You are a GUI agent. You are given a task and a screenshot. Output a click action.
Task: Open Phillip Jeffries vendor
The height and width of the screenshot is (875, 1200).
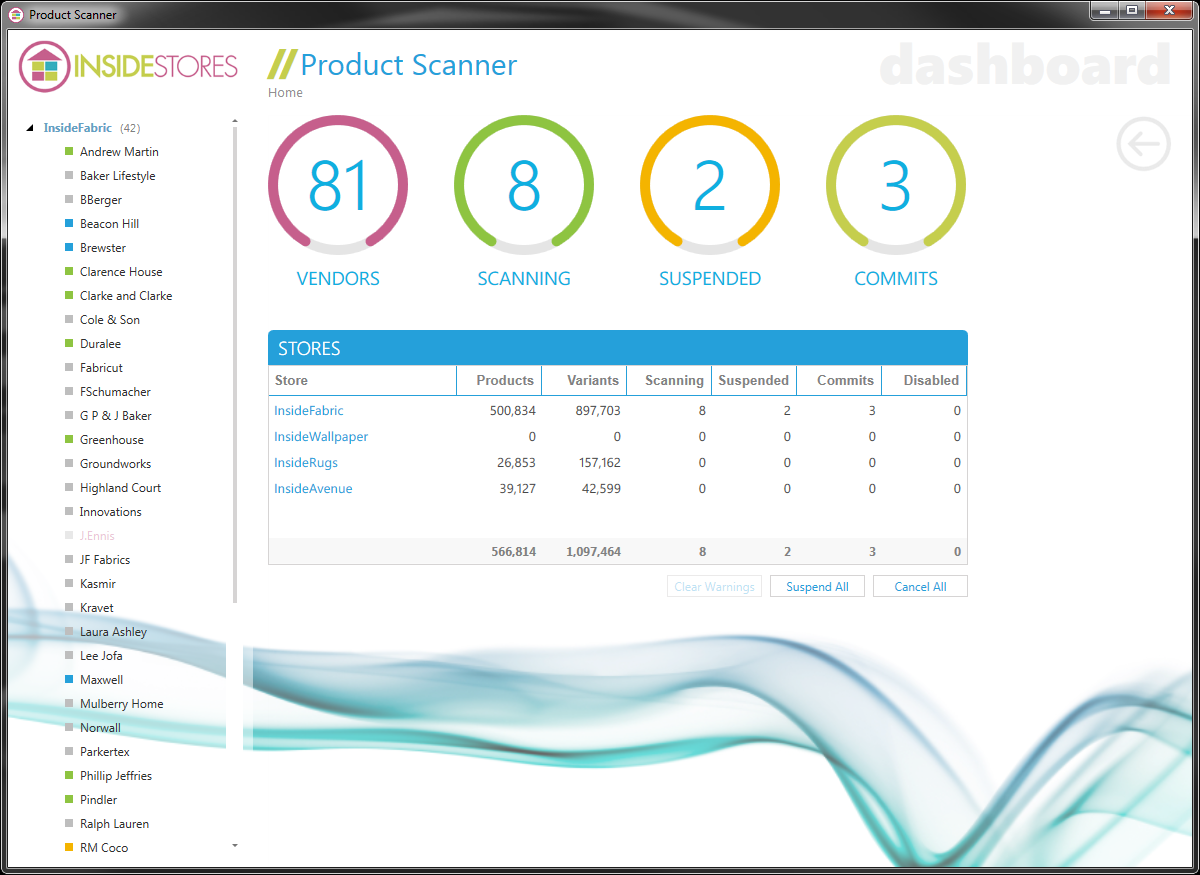pos(116,776)
